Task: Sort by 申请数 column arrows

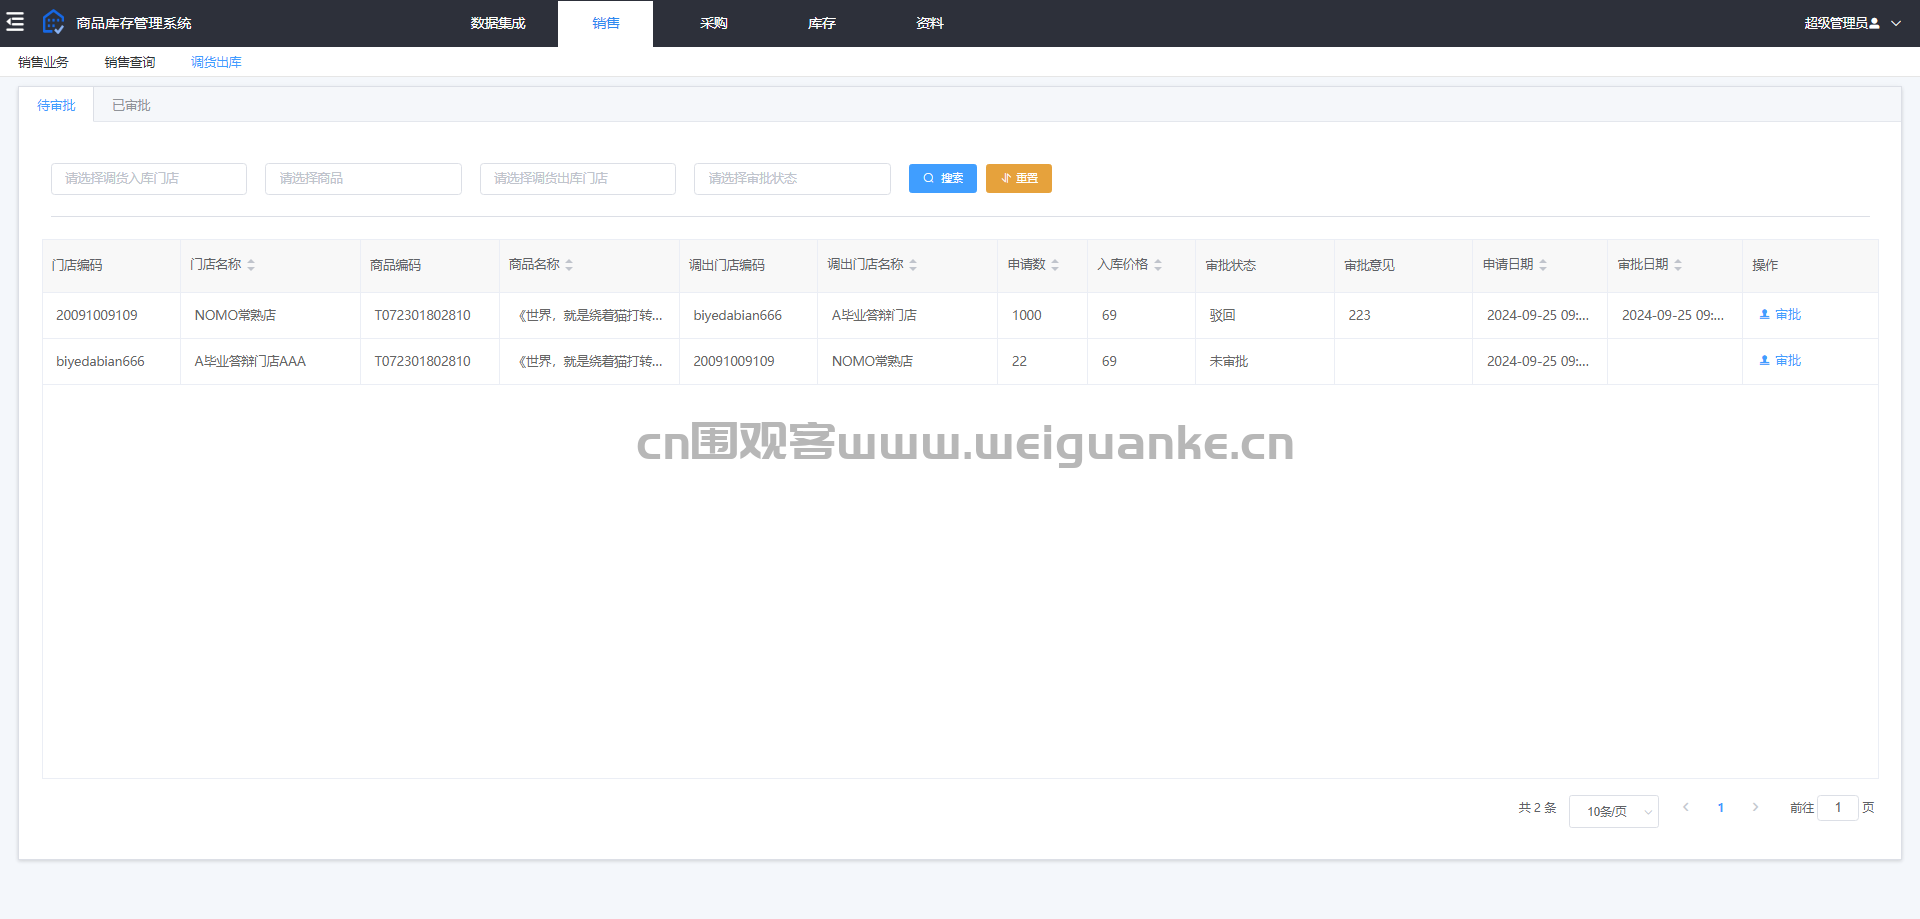Action: tap(1055, 265)
